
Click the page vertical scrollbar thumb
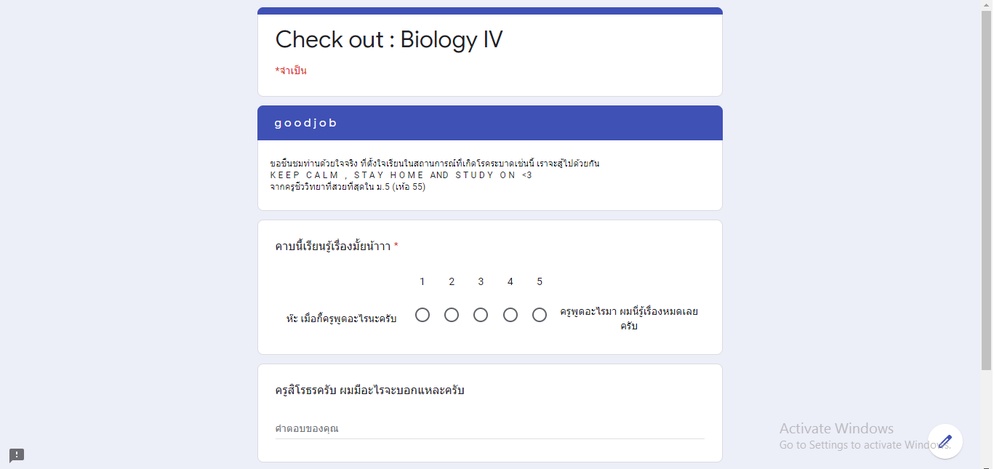pos(986,190)
